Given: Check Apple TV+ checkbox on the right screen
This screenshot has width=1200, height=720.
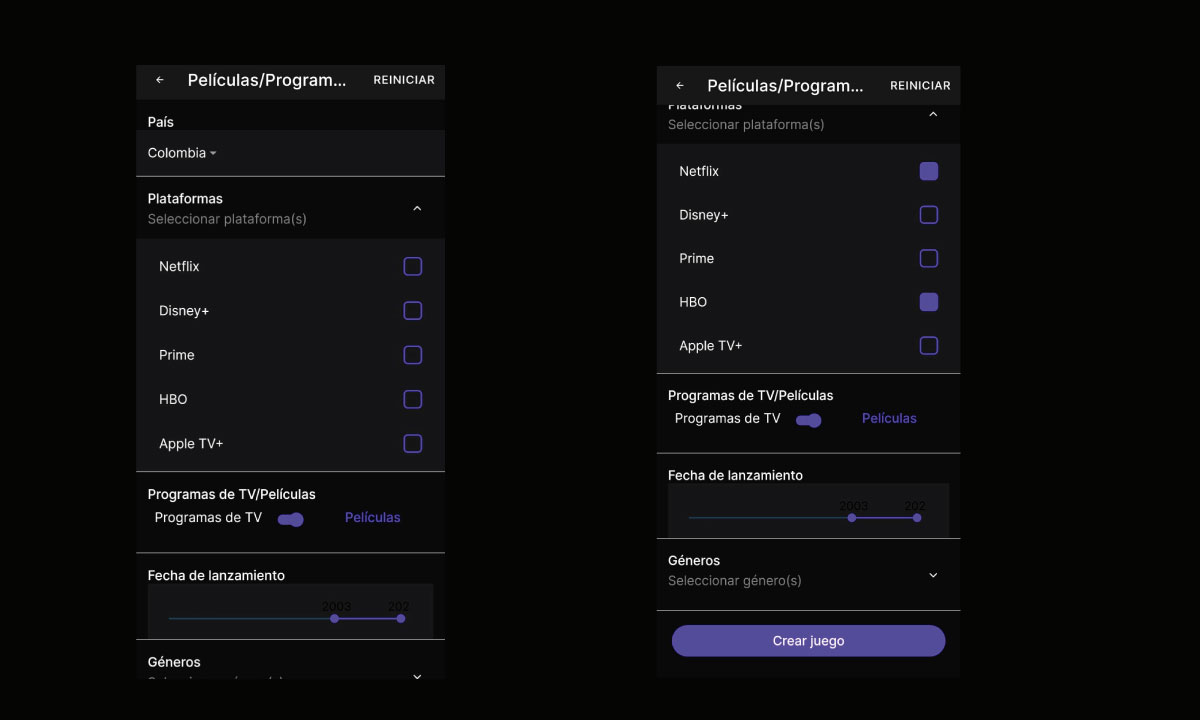Looking at the screenshot, I should coord(929,346).
